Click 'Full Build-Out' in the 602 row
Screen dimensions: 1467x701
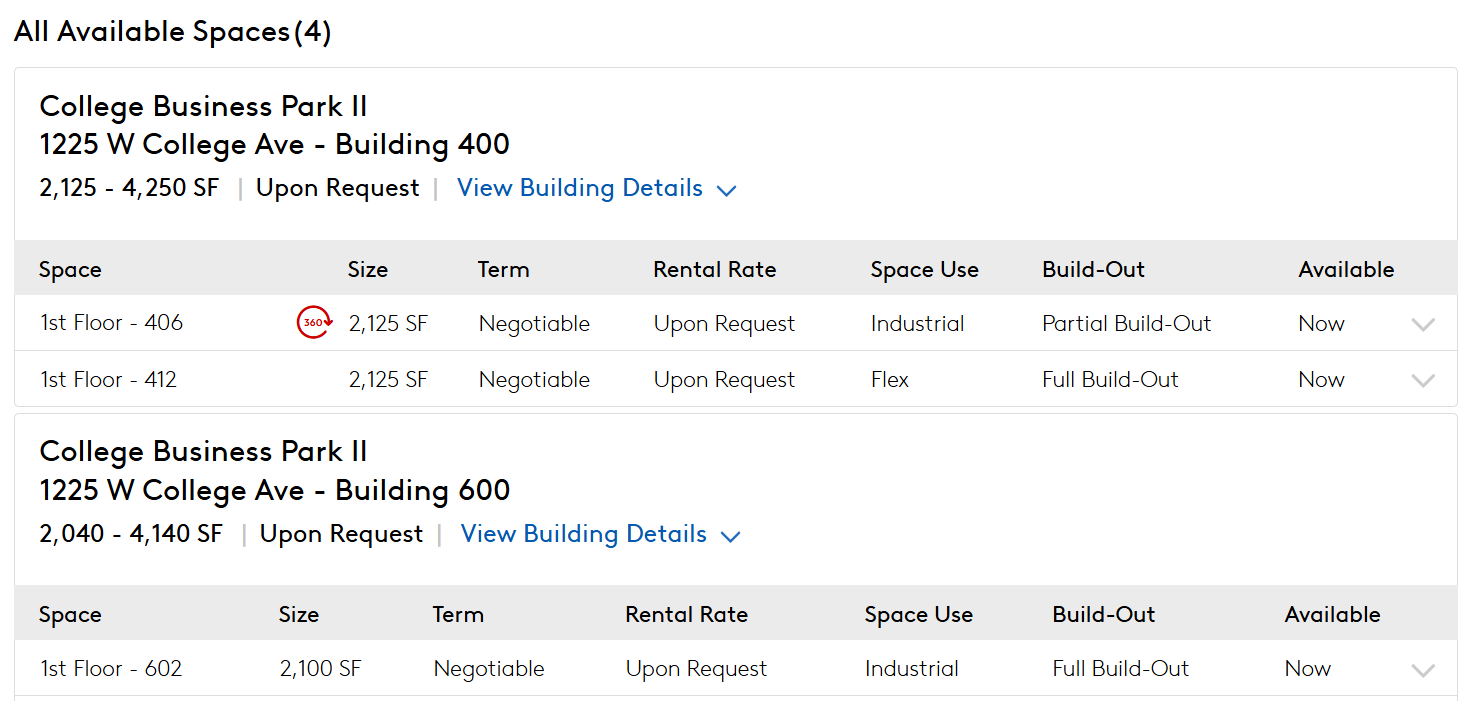tap(1121, 668)
